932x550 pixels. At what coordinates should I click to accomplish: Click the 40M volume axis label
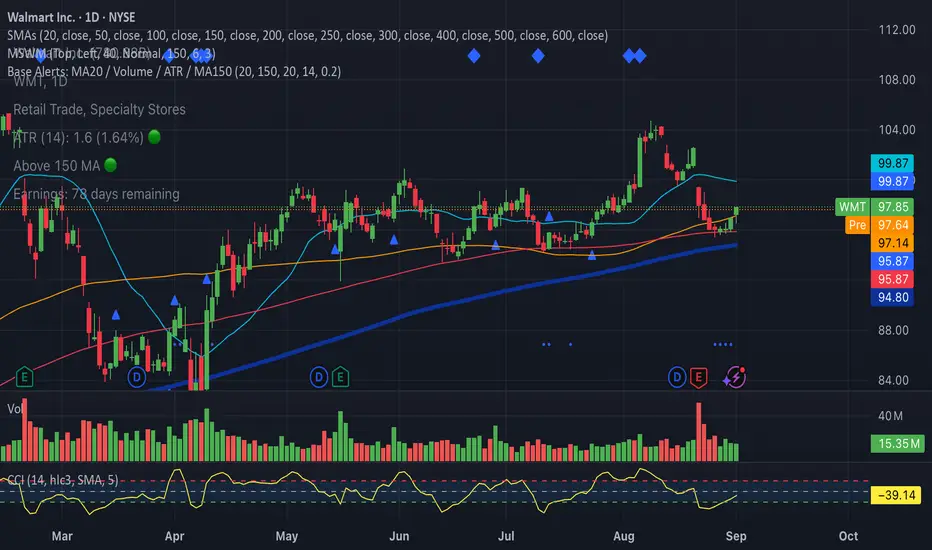point(890,416)
